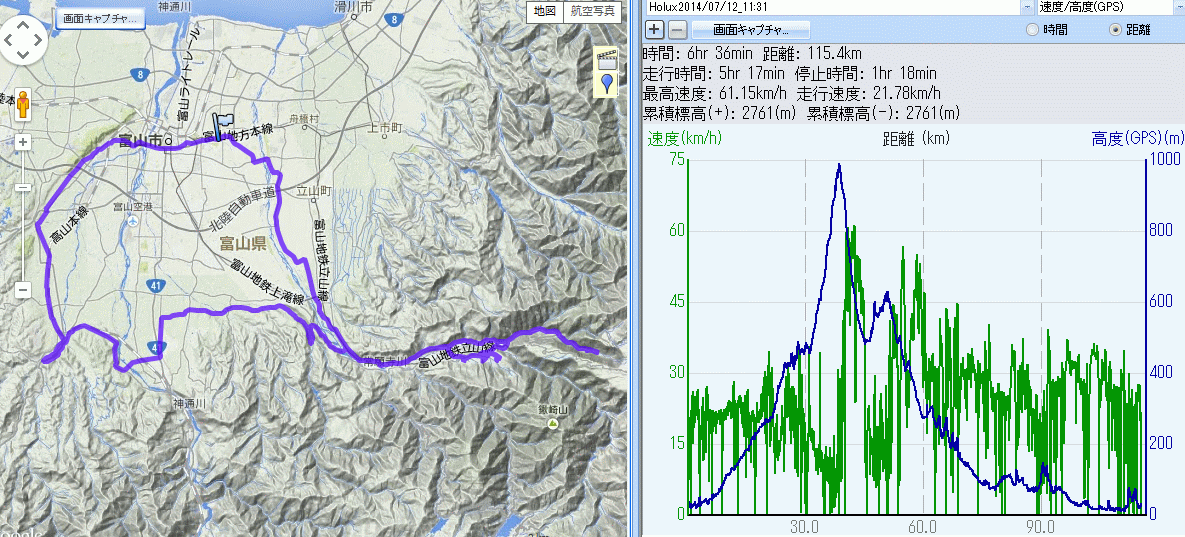Click the flag start marker on route
The height and width of the screenshot is (537, 1185).
(x=219, y=127)
